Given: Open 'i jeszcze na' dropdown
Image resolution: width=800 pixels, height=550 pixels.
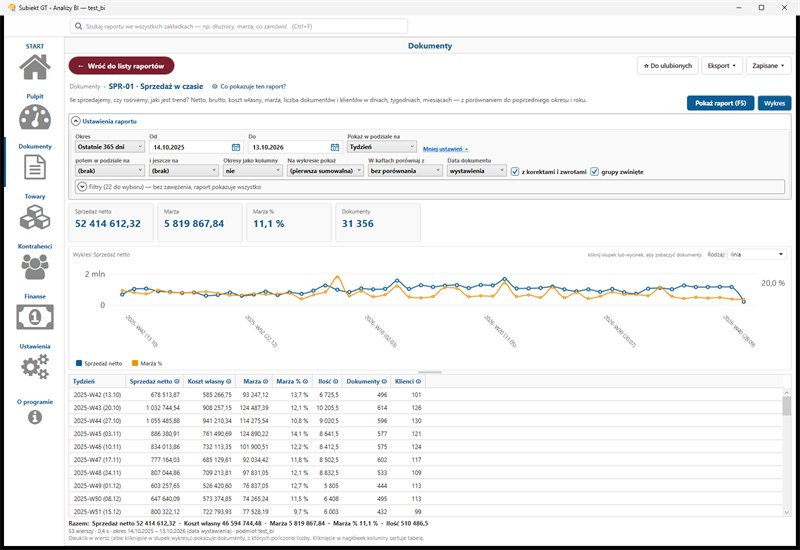Looking at the screenshot, I should [x=184, y=171].
